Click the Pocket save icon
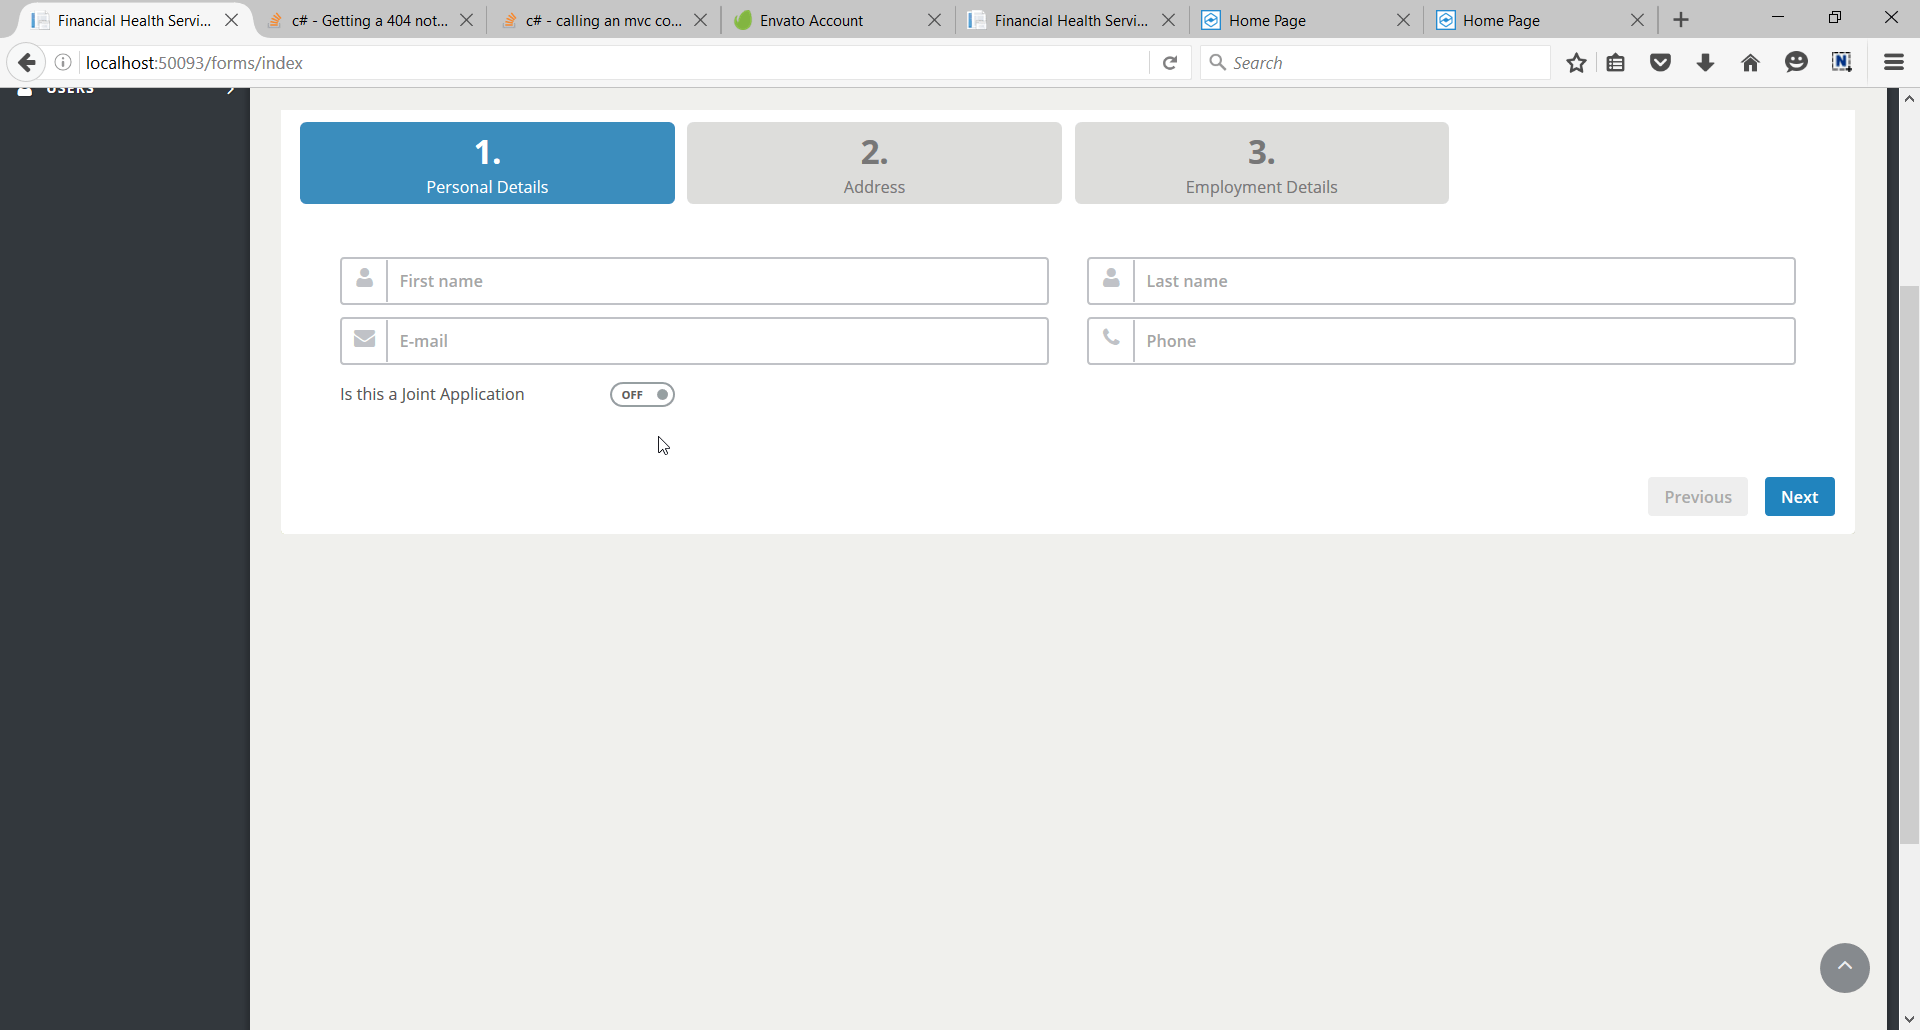 [1661, 63]
